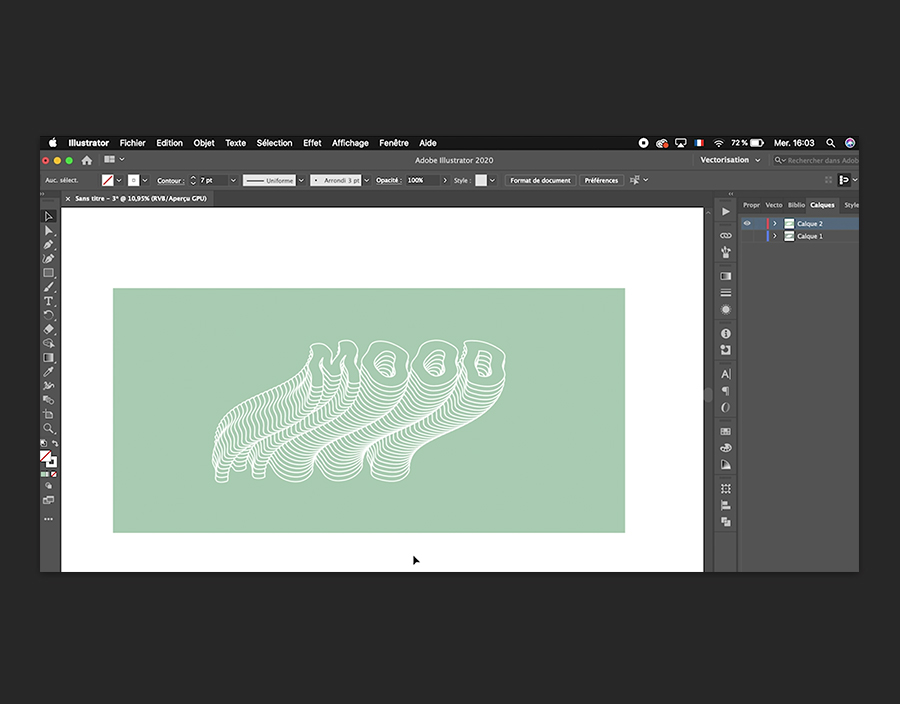Select the Selection (black arrow) tool
The height and width of the screenshot is (704, 900).
[x=49, y=216]
